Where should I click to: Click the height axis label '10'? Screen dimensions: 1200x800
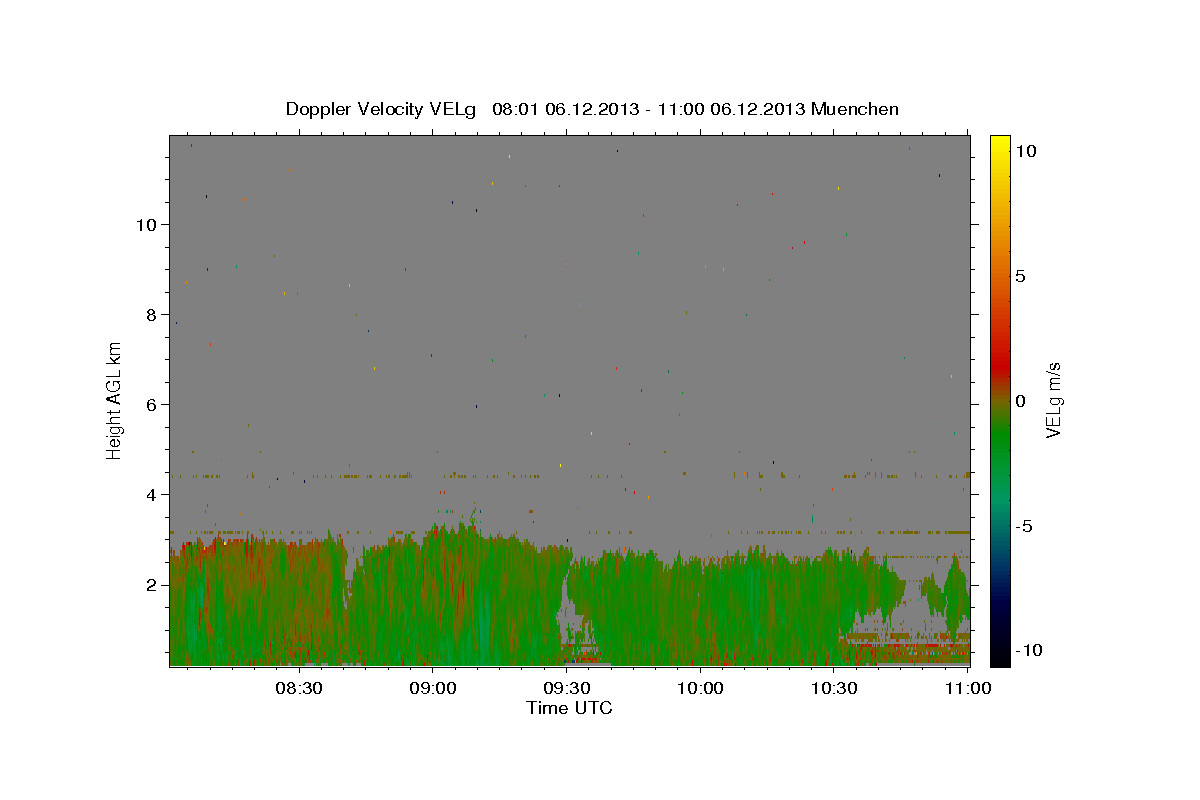tap(149, 224)
